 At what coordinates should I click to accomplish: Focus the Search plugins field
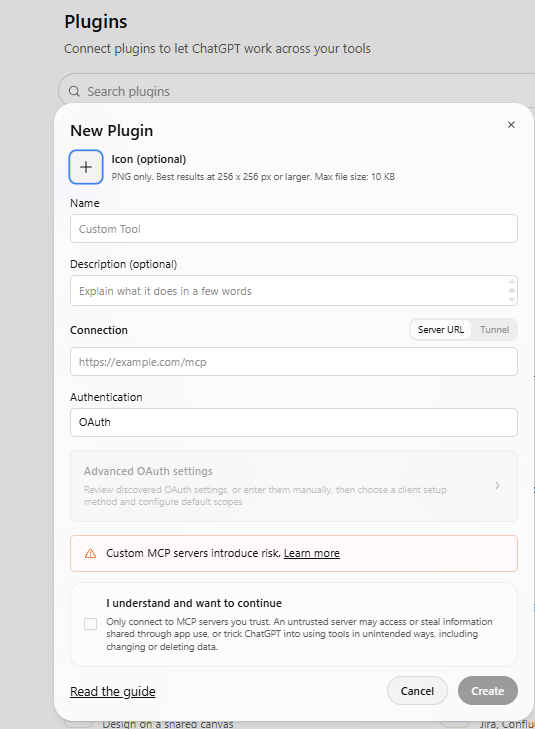point(297,91)
